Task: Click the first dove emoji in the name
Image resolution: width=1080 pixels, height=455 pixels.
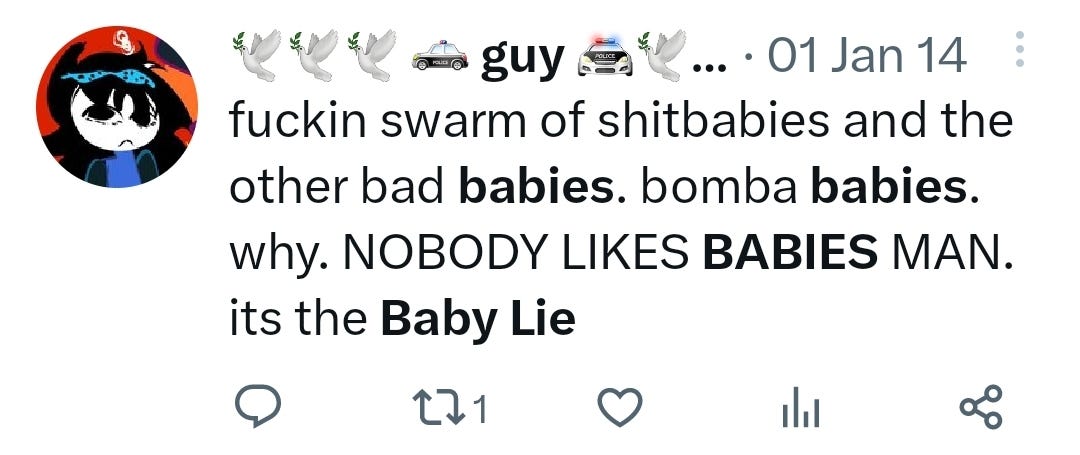Action: tap(258, 54)
